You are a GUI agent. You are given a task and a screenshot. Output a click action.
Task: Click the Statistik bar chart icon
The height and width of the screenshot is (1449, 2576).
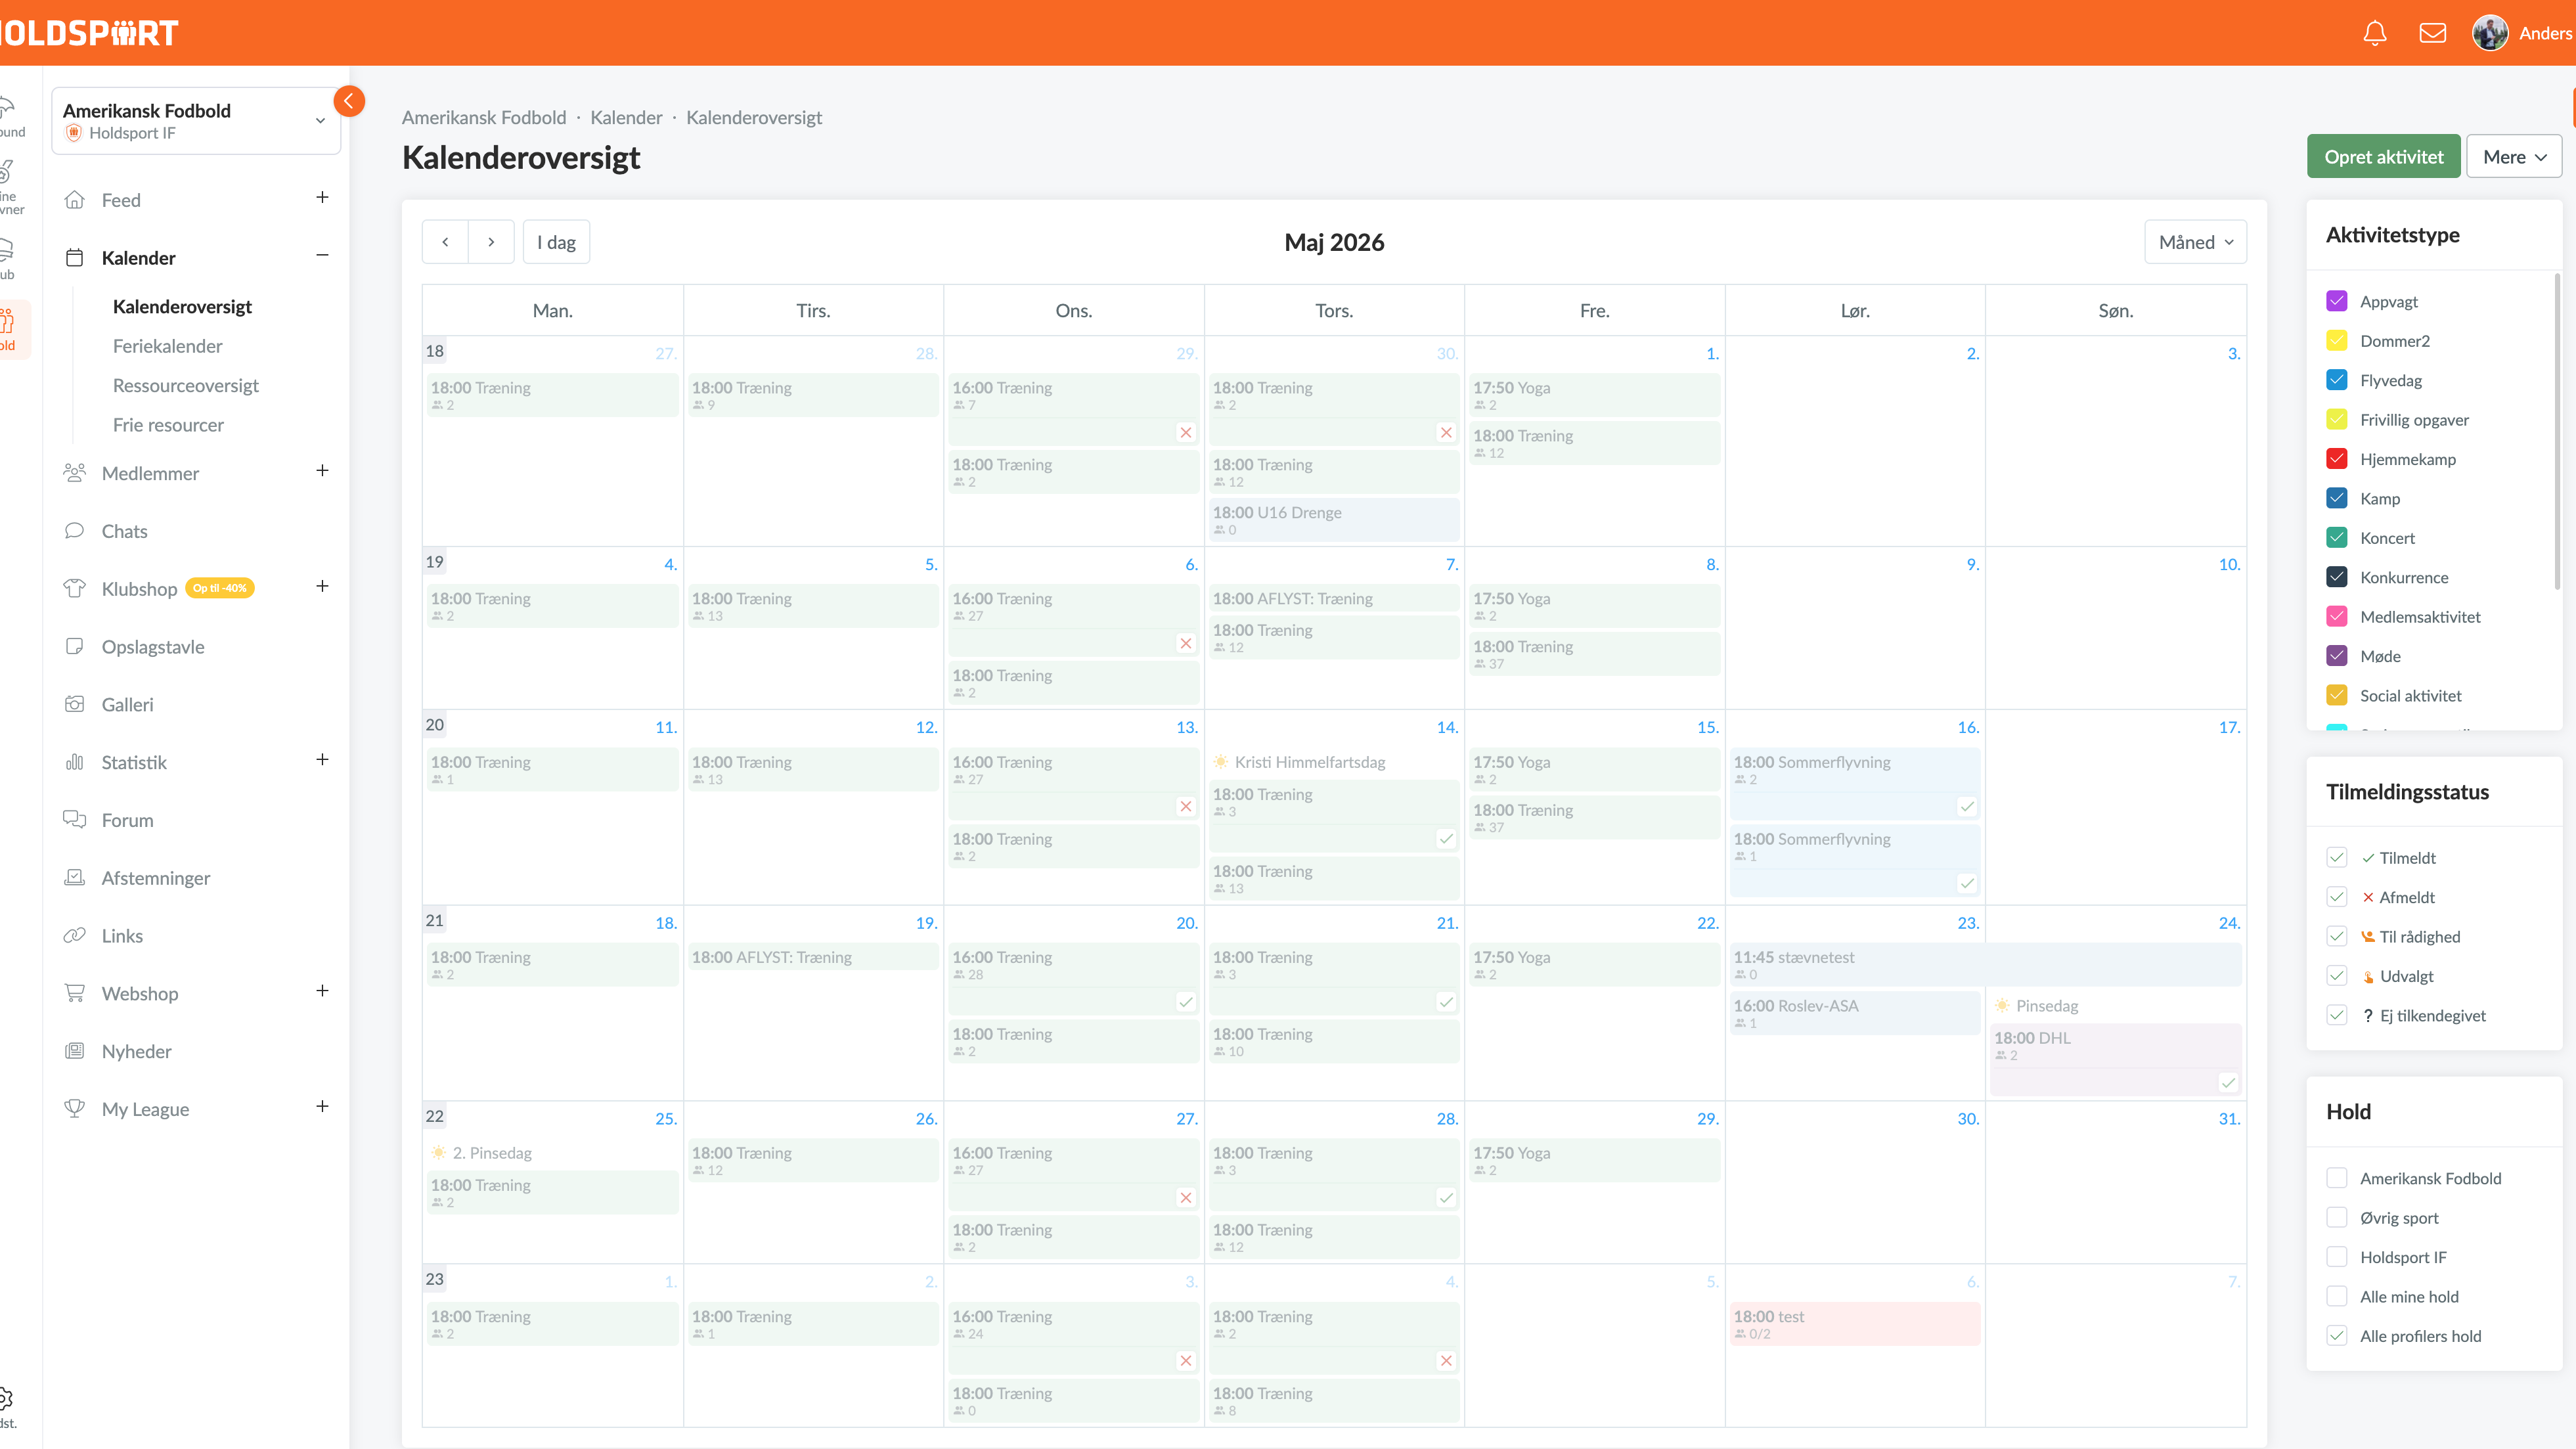pyautogui.click(x=75, y=762)
